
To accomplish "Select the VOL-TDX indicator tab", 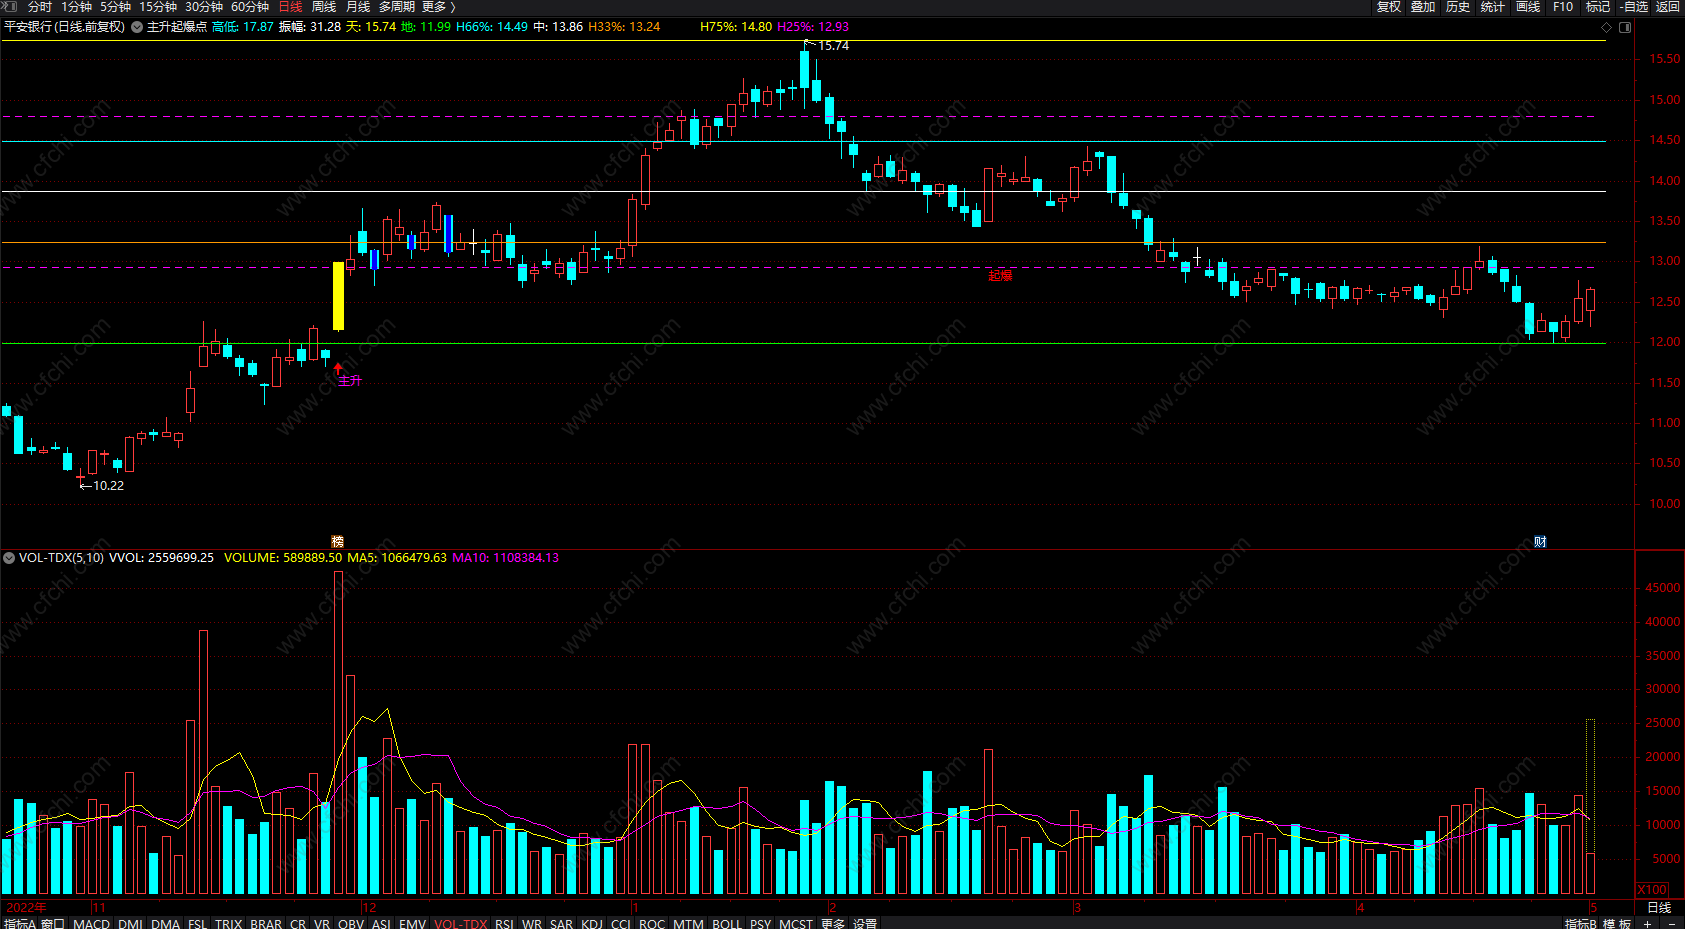I will (x=461, y=923).
